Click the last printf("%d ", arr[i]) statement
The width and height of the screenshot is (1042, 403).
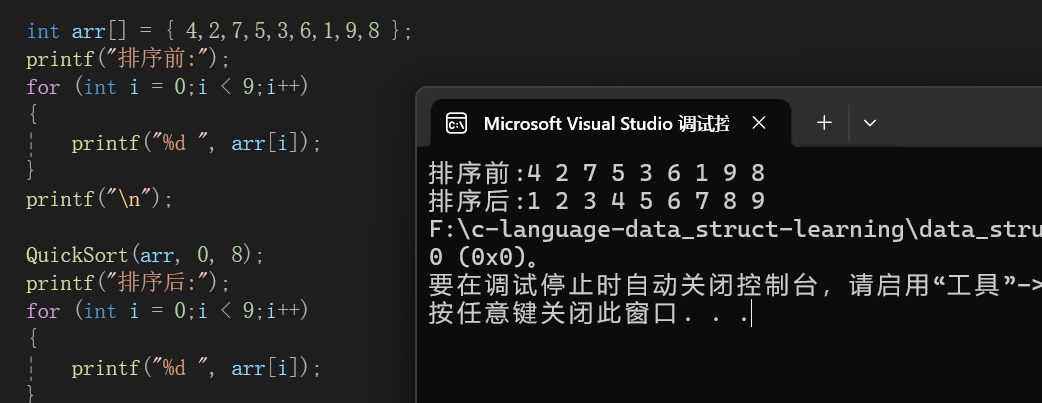click(x=197, y=367)
